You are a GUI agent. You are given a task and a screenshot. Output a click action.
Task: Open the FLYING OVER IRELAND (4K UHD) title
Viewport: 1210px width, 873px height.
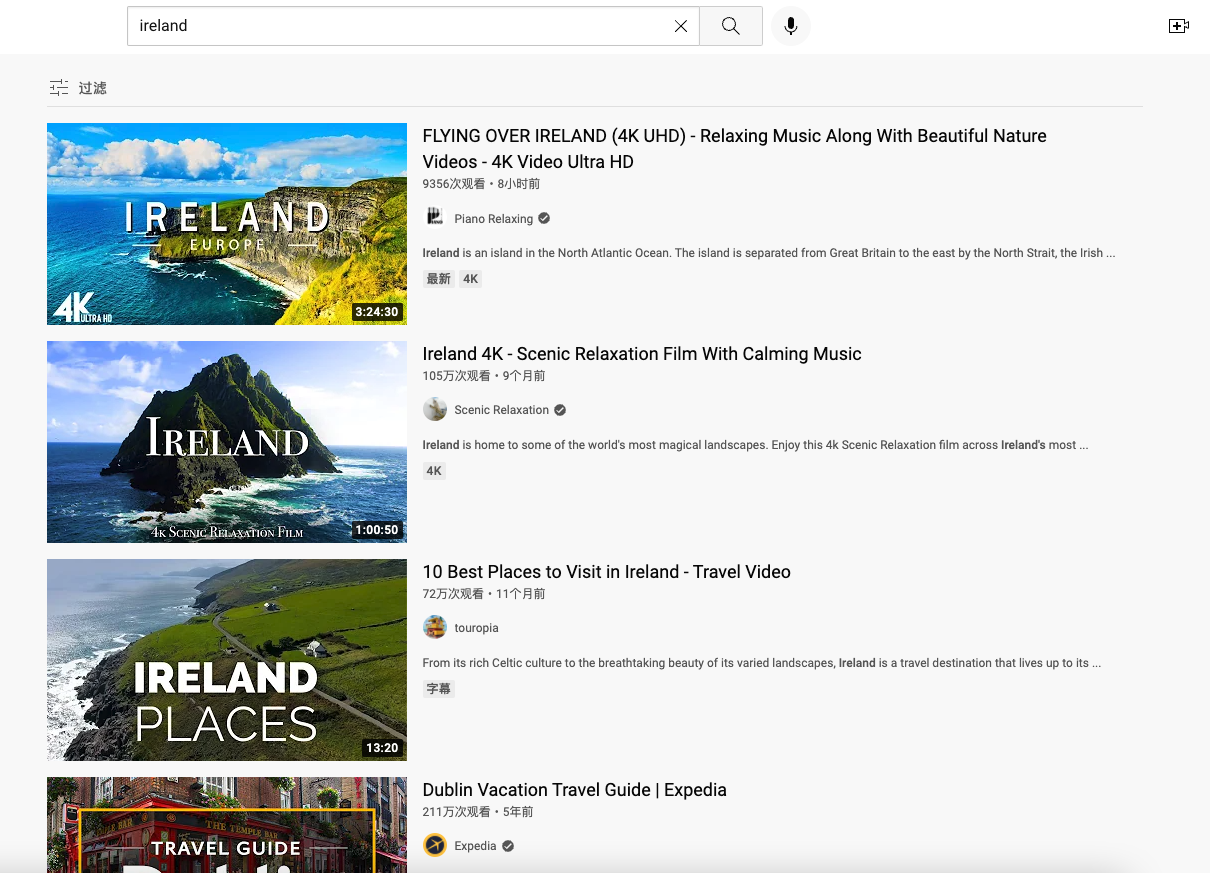point(735,149)
